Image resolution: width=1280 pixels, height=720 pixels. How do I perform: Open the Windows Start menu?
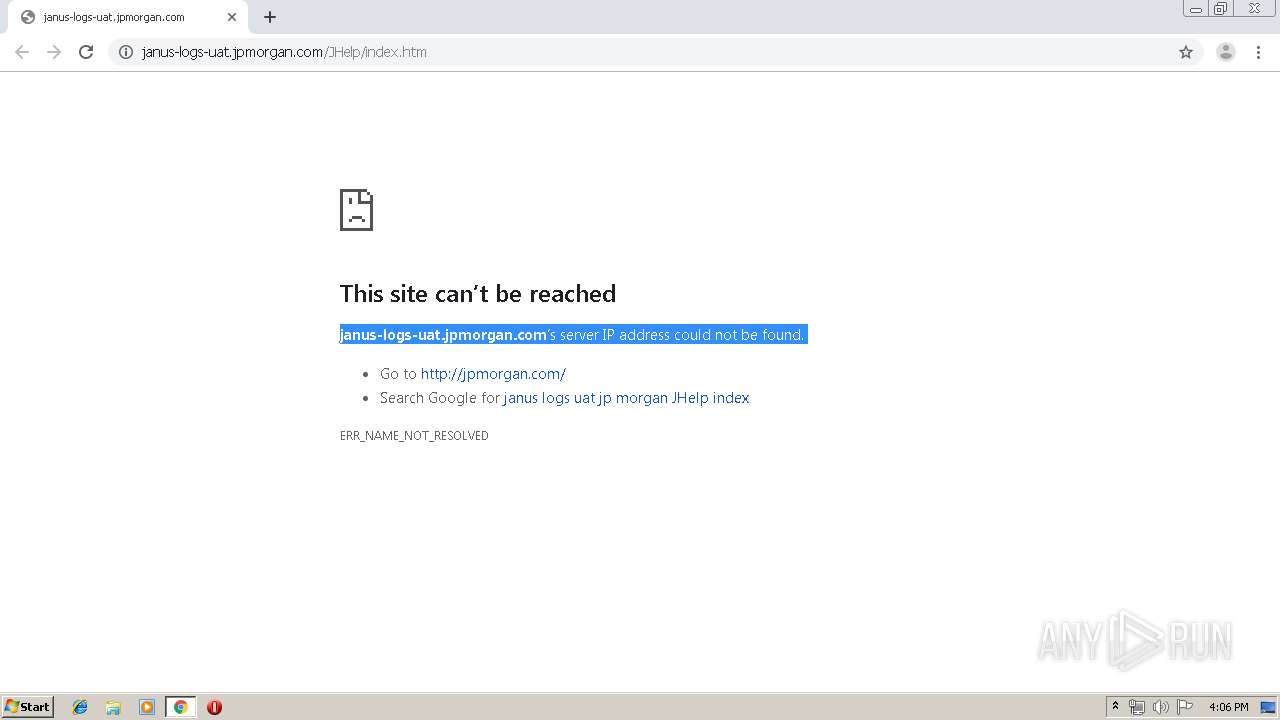(28, 707)
